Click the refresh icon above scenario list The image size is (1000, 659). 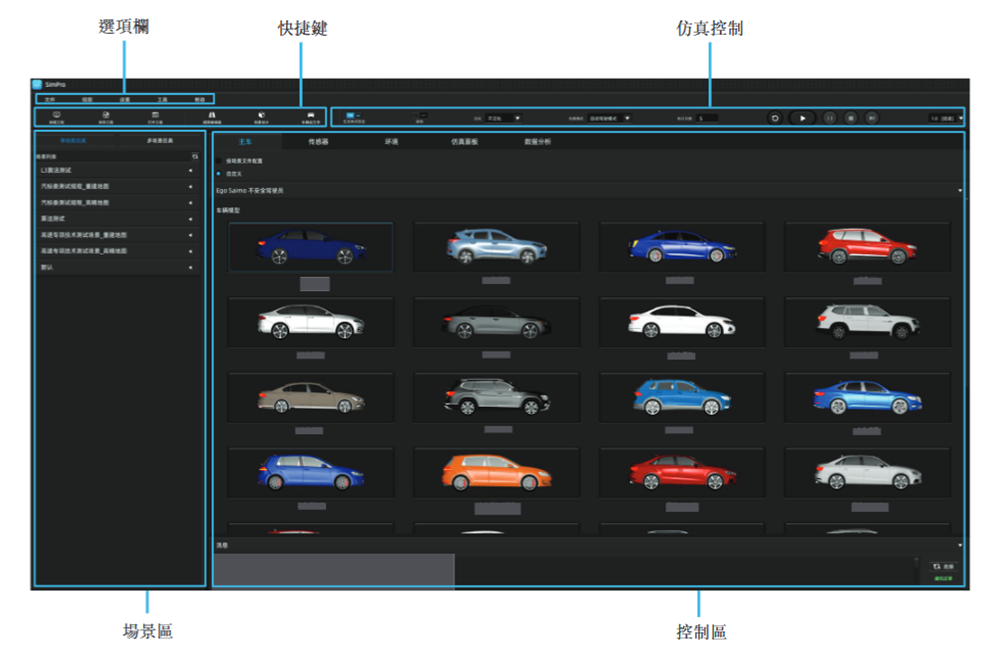[x=195, y=157]
